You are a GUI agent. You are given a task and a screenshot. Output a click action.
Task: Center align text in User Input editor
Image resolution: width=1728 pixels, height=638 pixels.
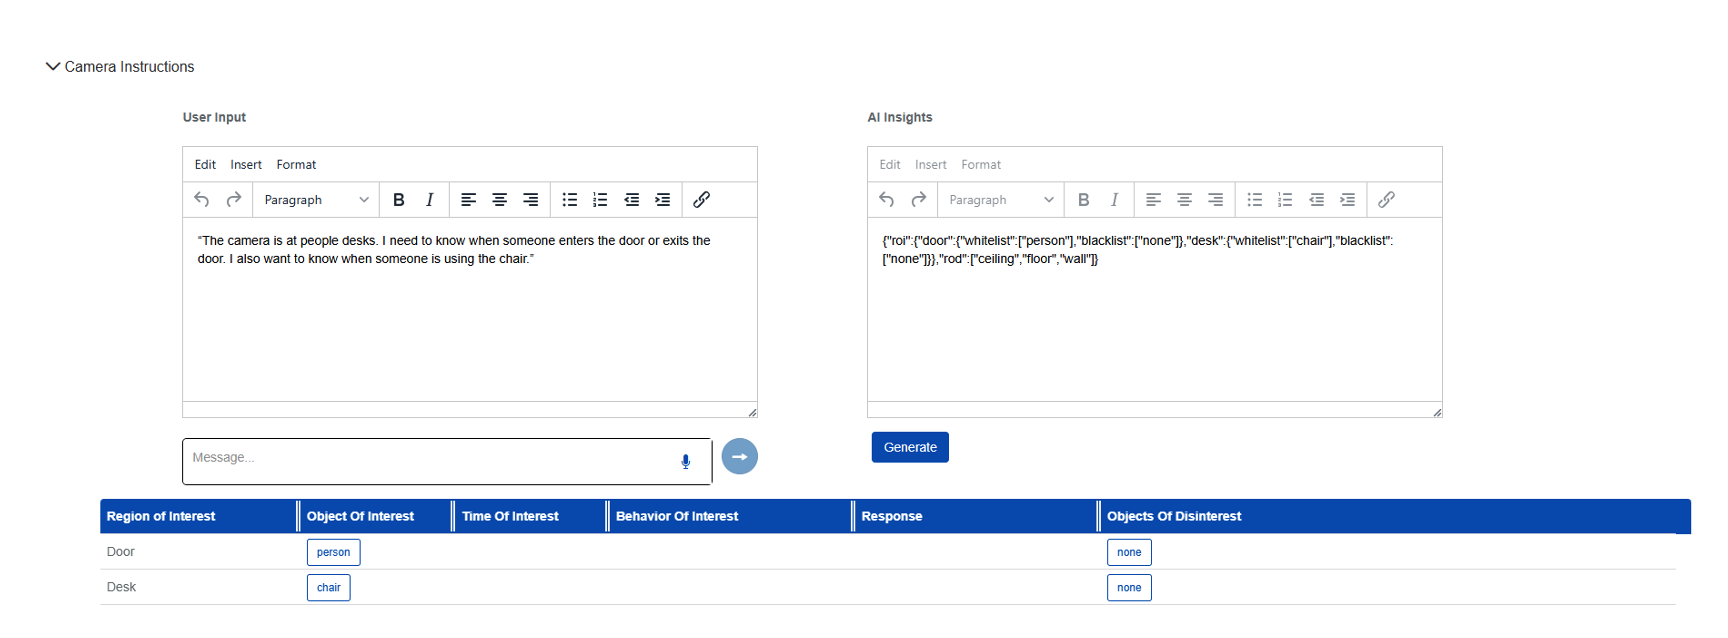(x=499, y=200)
